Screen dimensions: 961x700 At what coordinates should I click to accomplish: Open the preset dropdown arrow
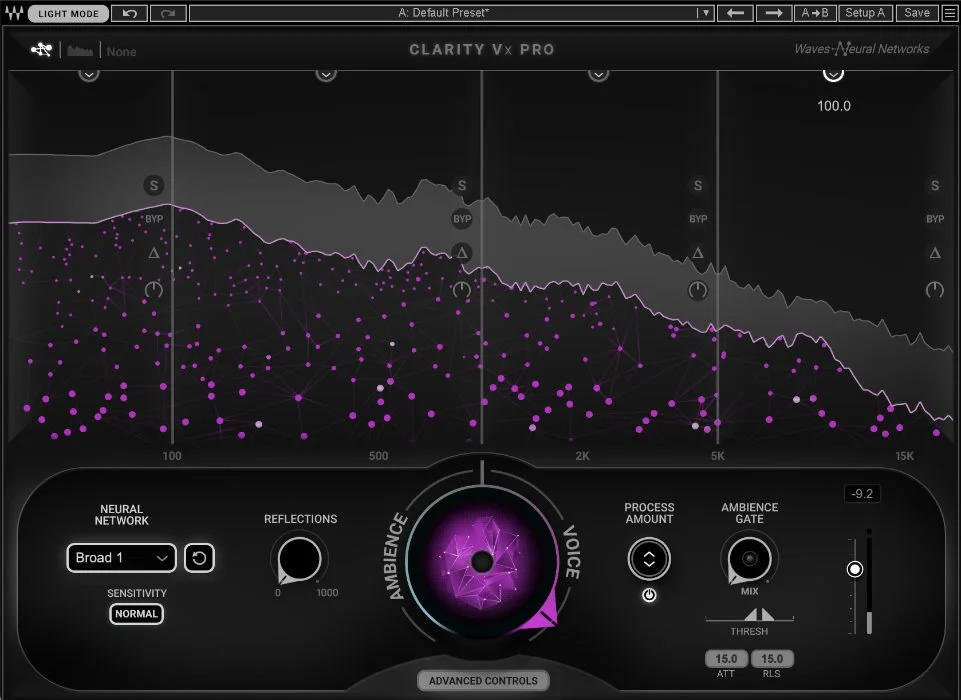click(x=705, y=13)
